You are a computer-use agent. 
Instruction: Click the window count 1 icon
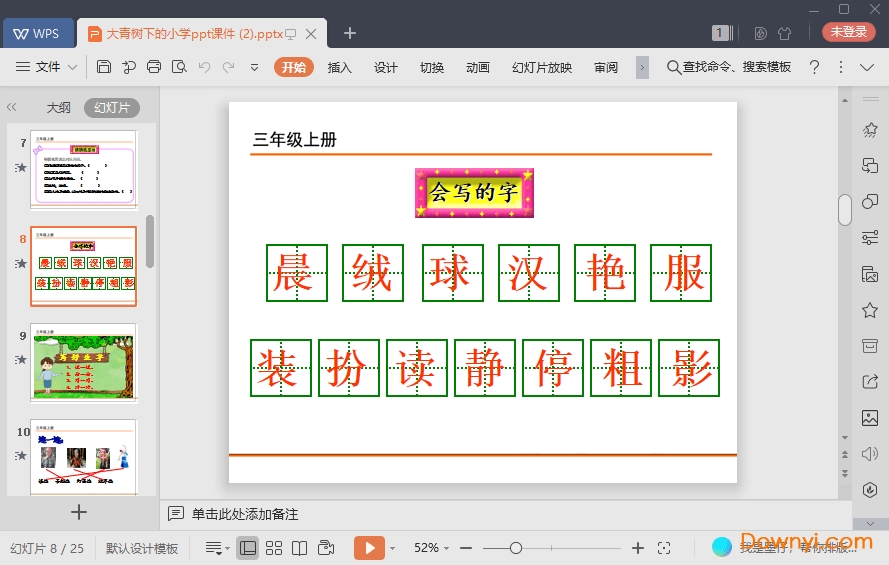click(722, 33)
